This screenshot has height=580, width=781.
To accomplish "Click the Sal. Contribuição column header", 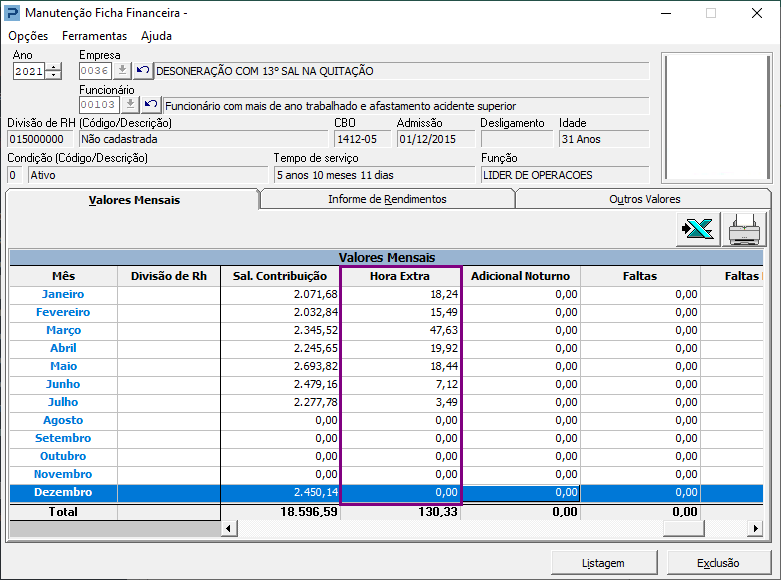I will pyautogui.click(x=280, y=276).
